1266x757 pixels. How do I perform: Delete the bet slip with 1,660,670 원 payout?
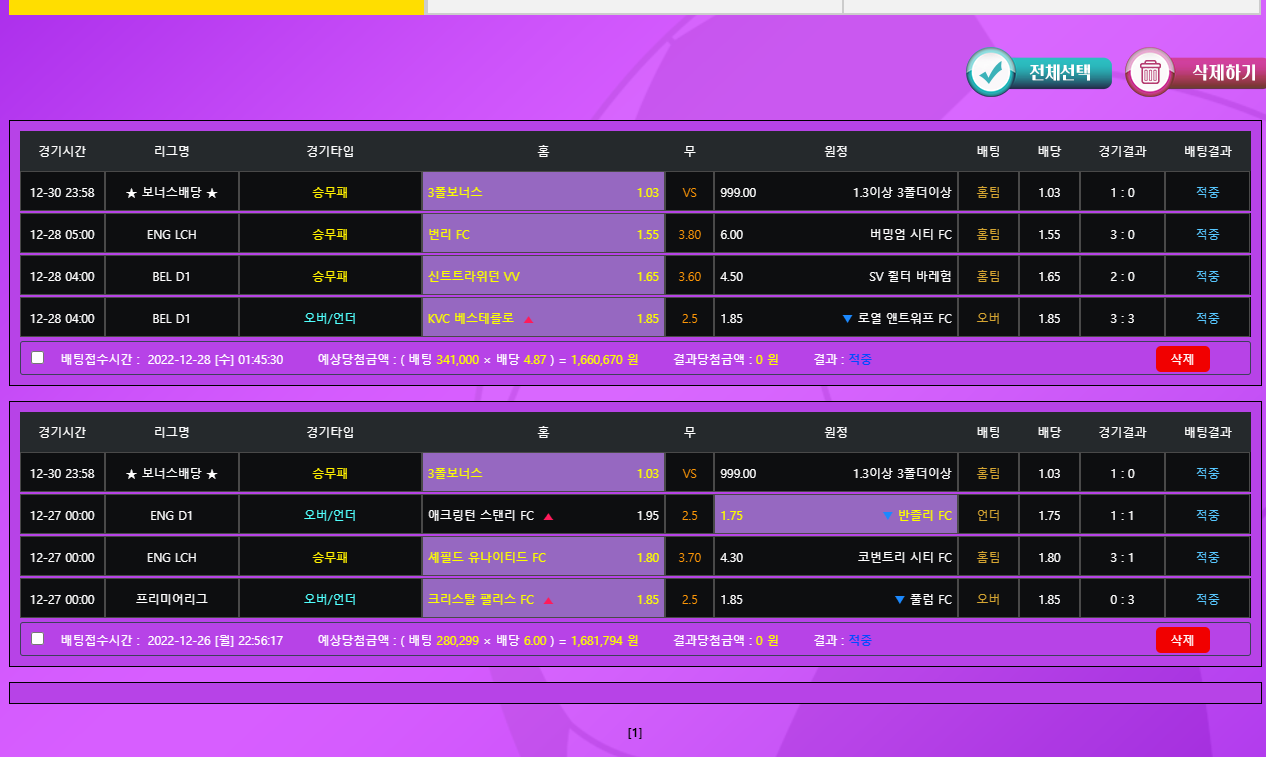[x=1182, y=359]
